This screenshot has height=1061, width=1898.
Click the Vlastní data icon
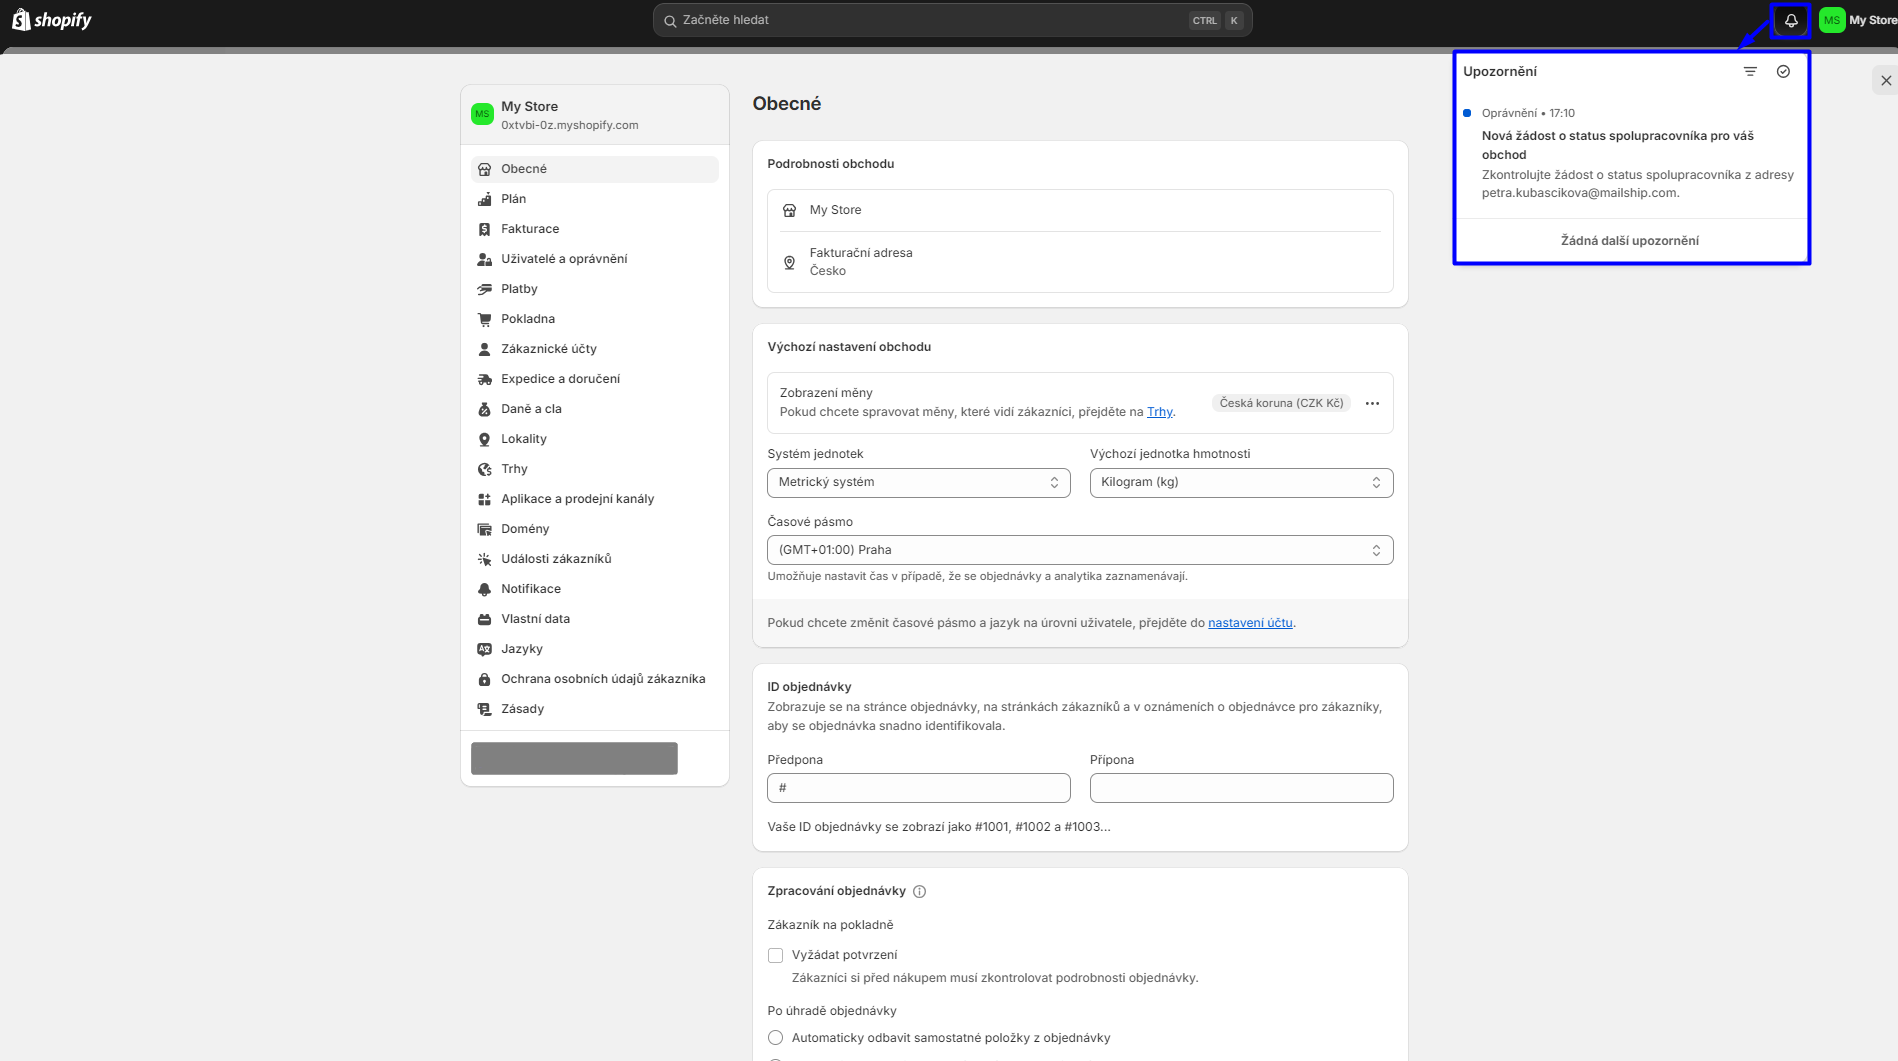(485, 619)
